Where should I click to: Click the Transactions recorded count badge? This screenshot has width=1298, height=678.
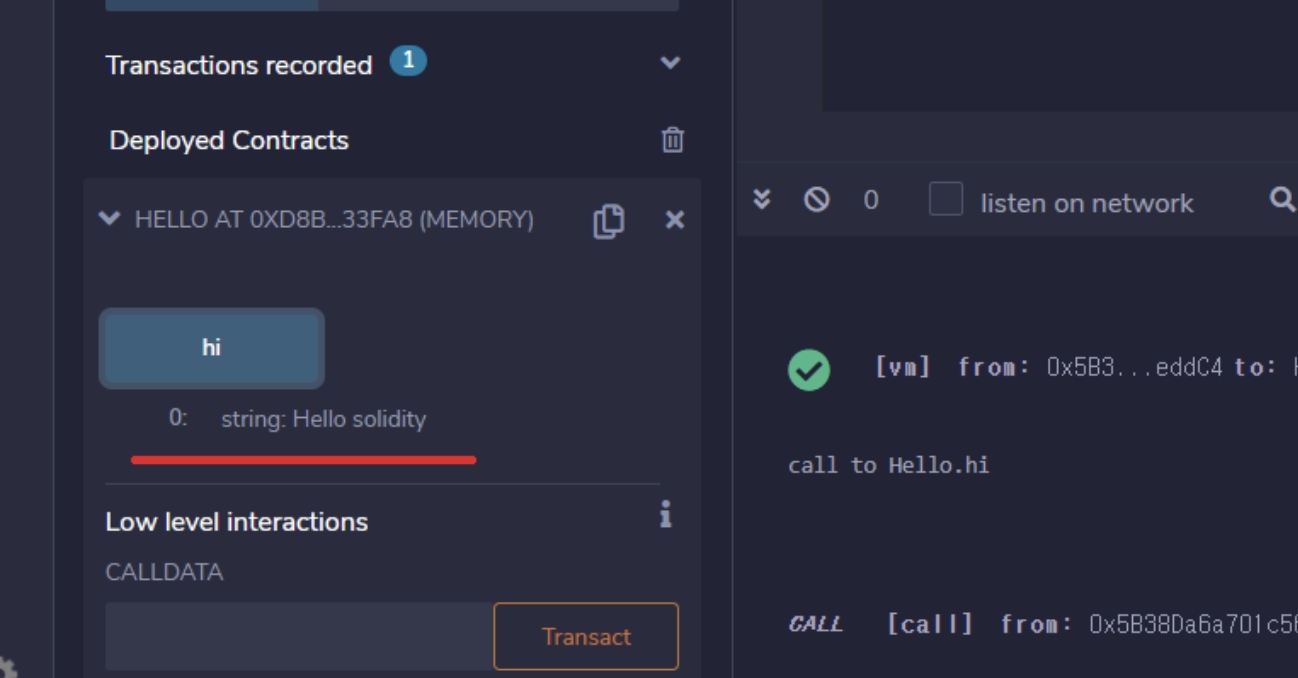408,62
